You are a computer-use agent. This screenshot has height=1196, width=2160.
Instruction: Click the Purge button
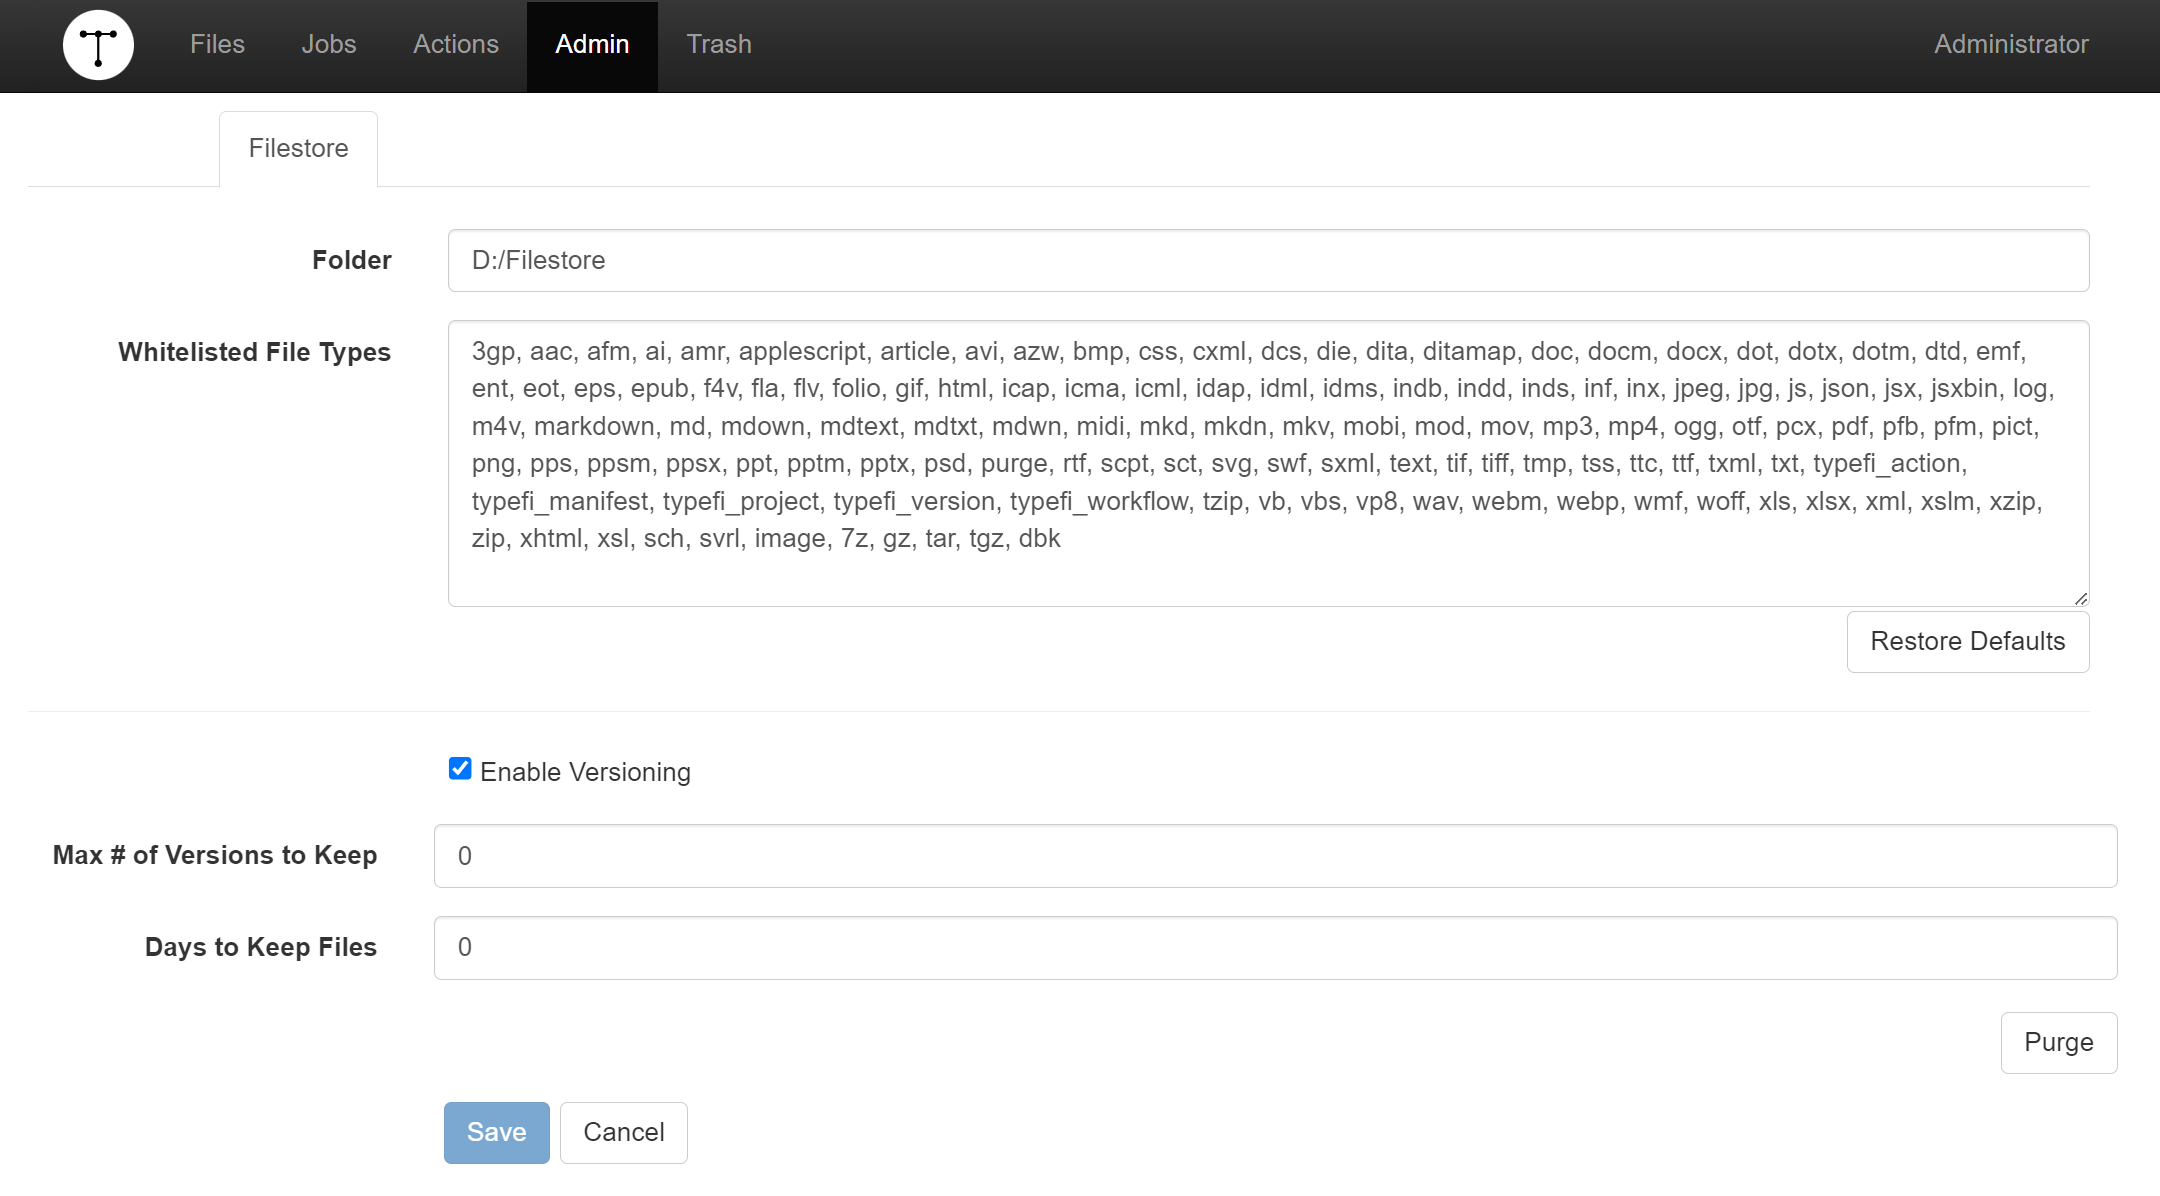pyautogui.click(x=2058, y=1042)
